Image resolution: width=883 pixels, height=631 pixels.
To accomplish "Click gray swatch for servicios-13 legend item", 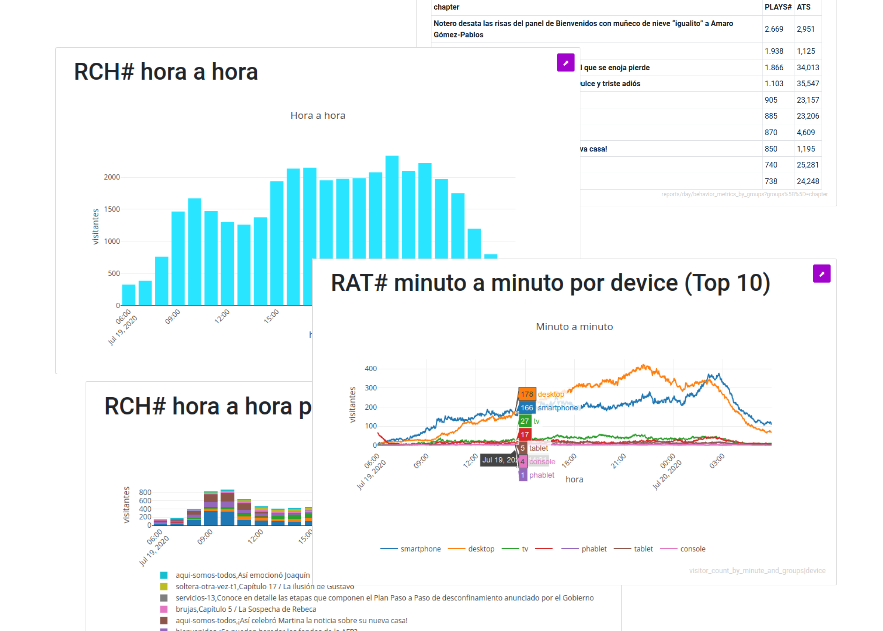I will point(164,598).
